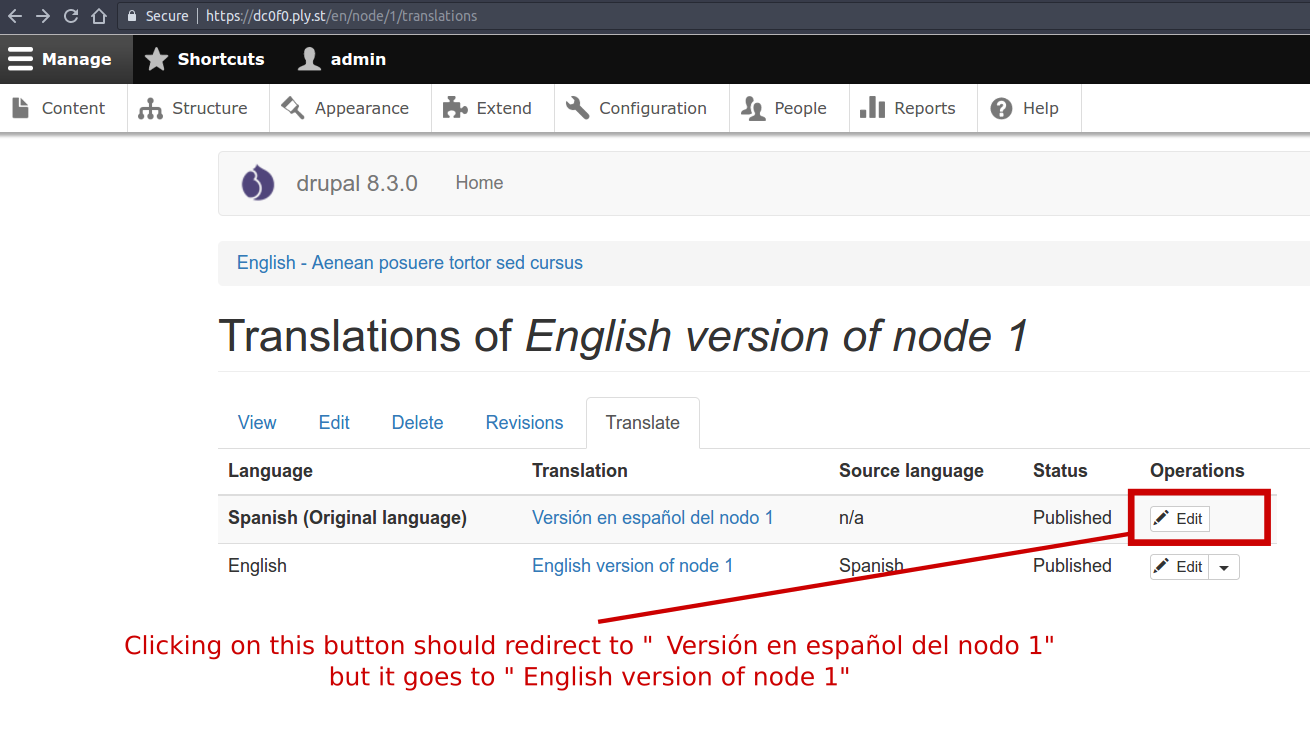Click the Drupal 8.3.0 site logo

(258, 183)
